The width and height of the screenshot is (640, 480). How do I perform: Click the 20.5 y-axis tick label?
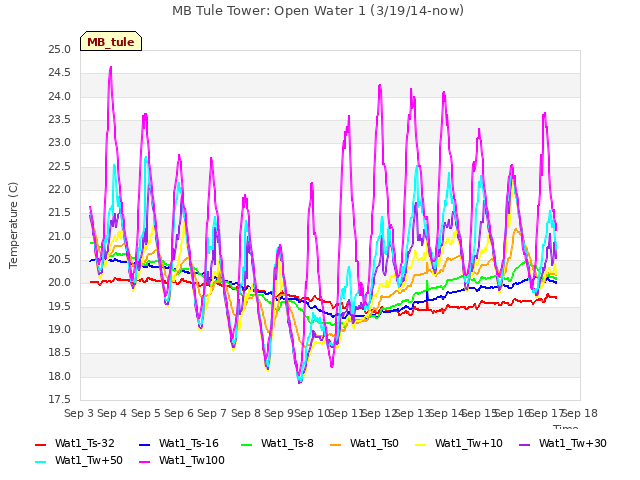pos(60,260)
